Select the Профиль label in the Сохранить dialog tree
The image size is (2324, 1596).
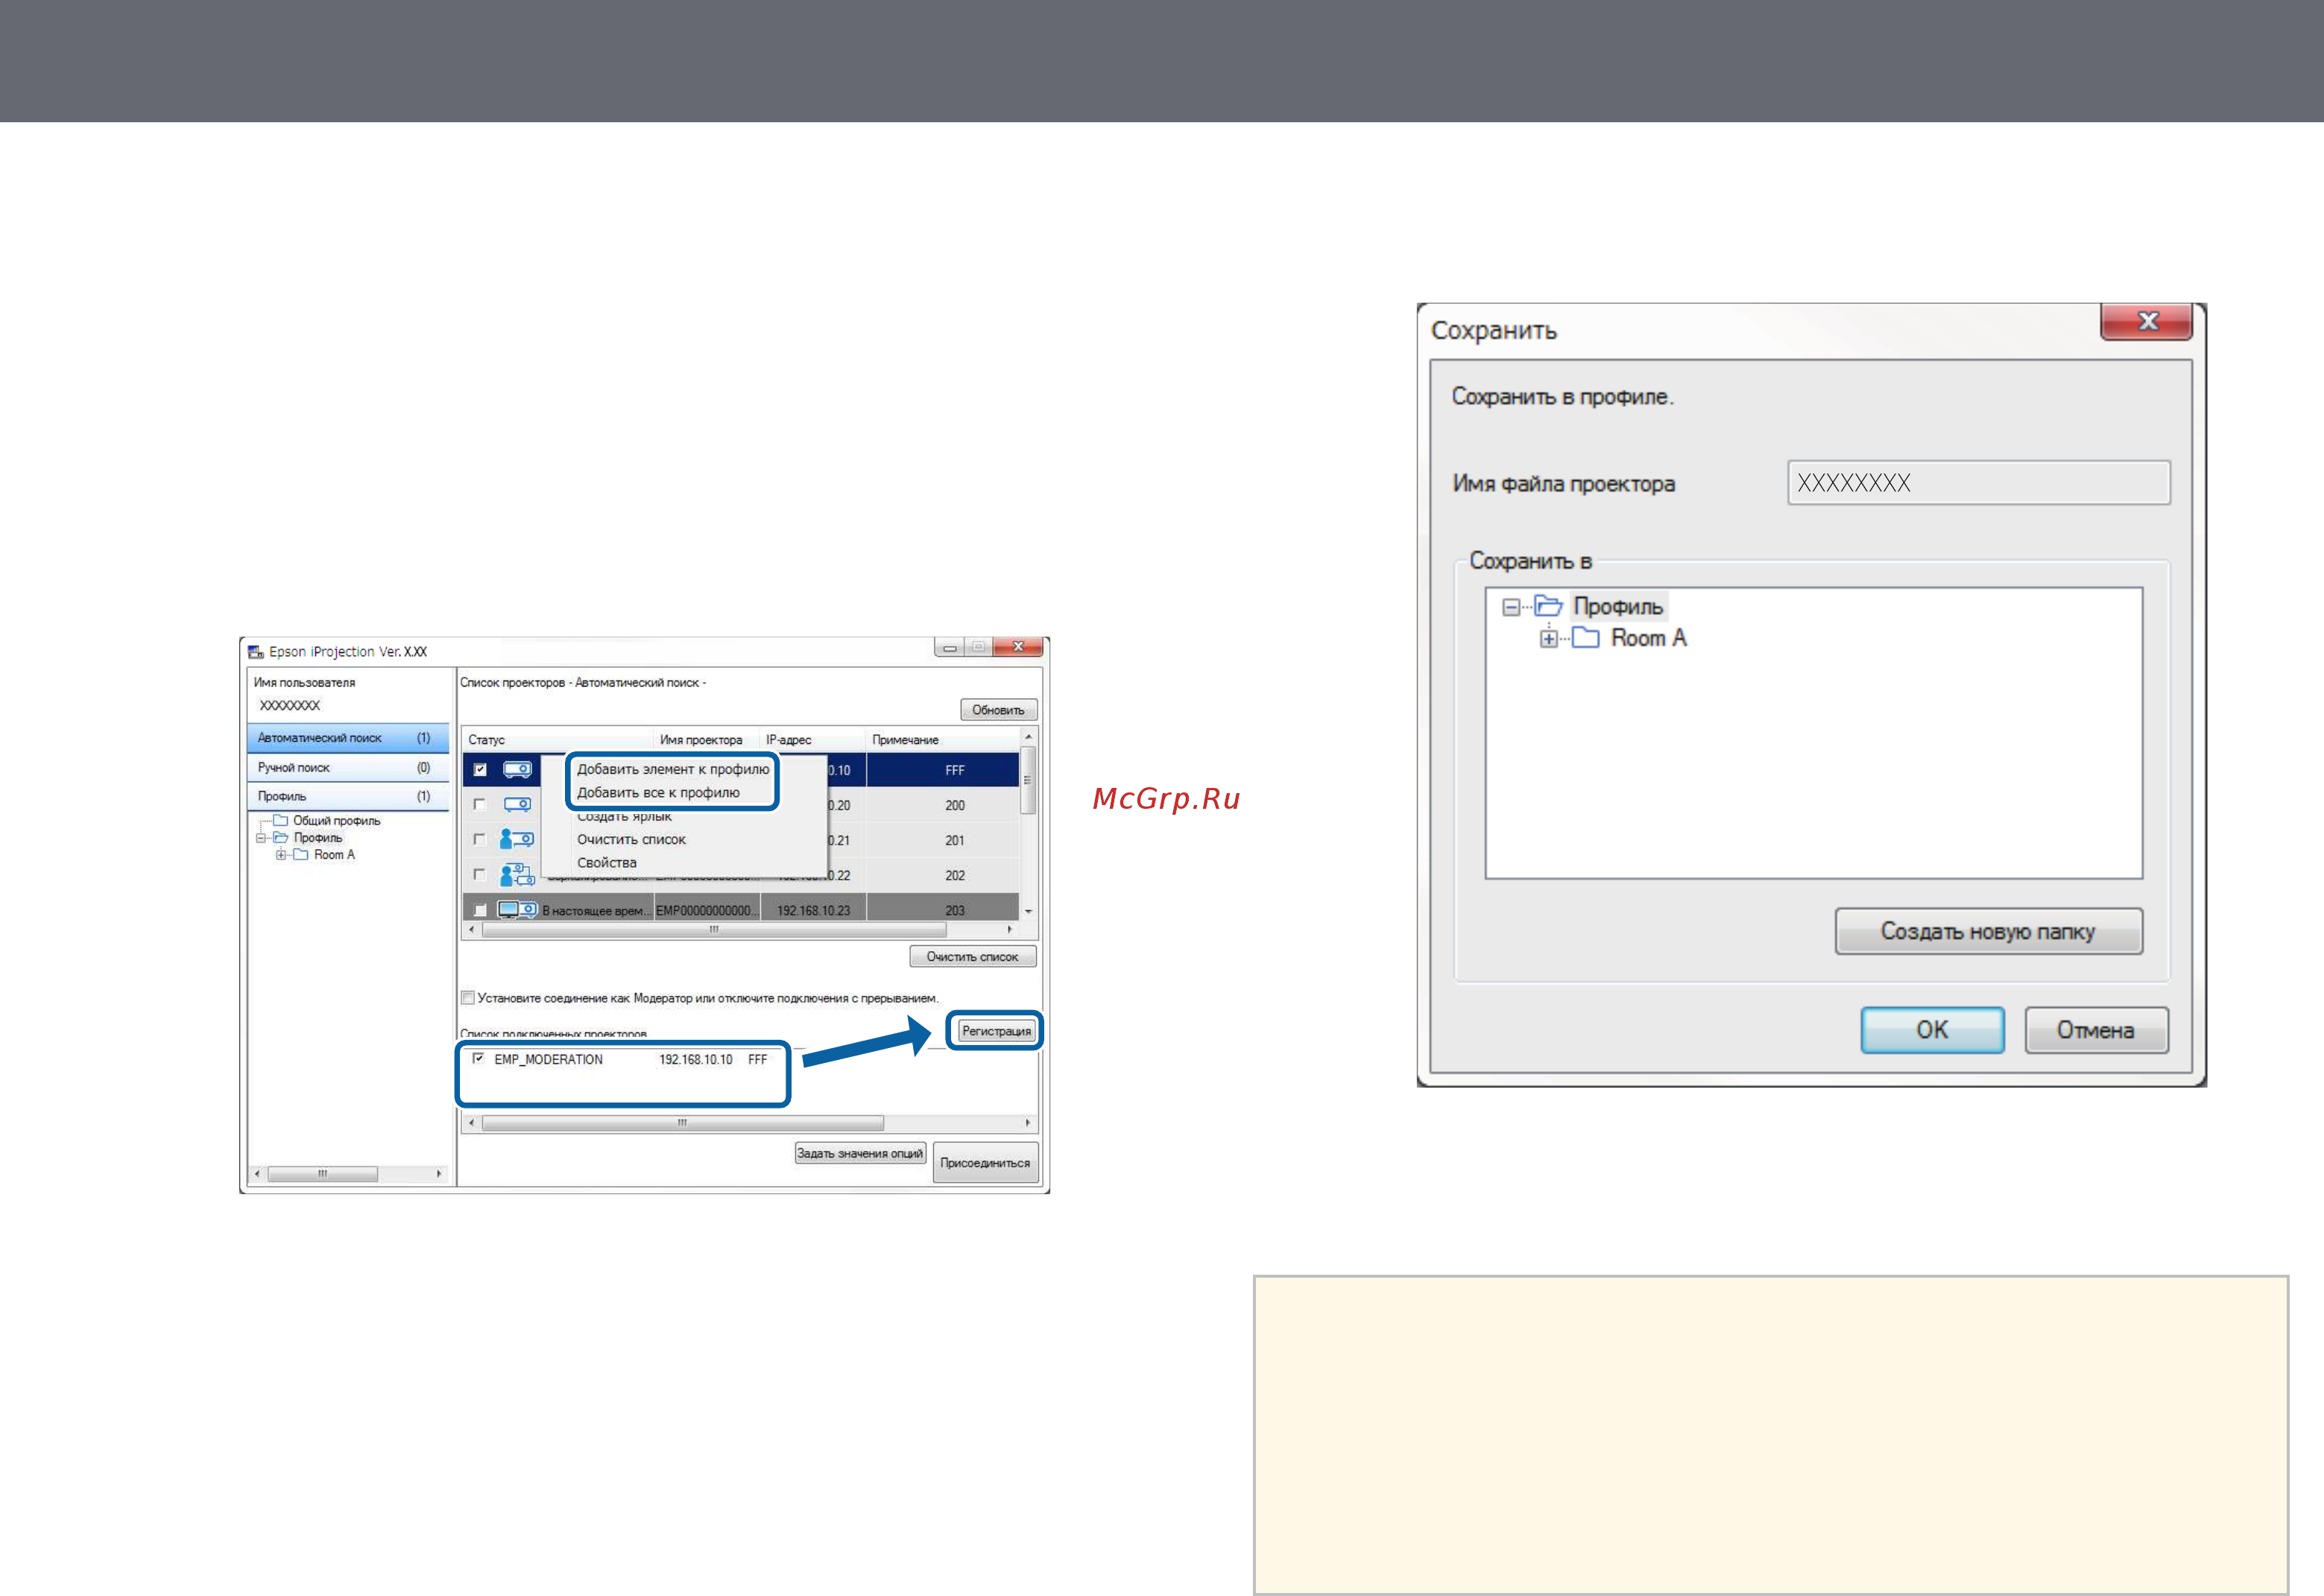point(1618,606)
